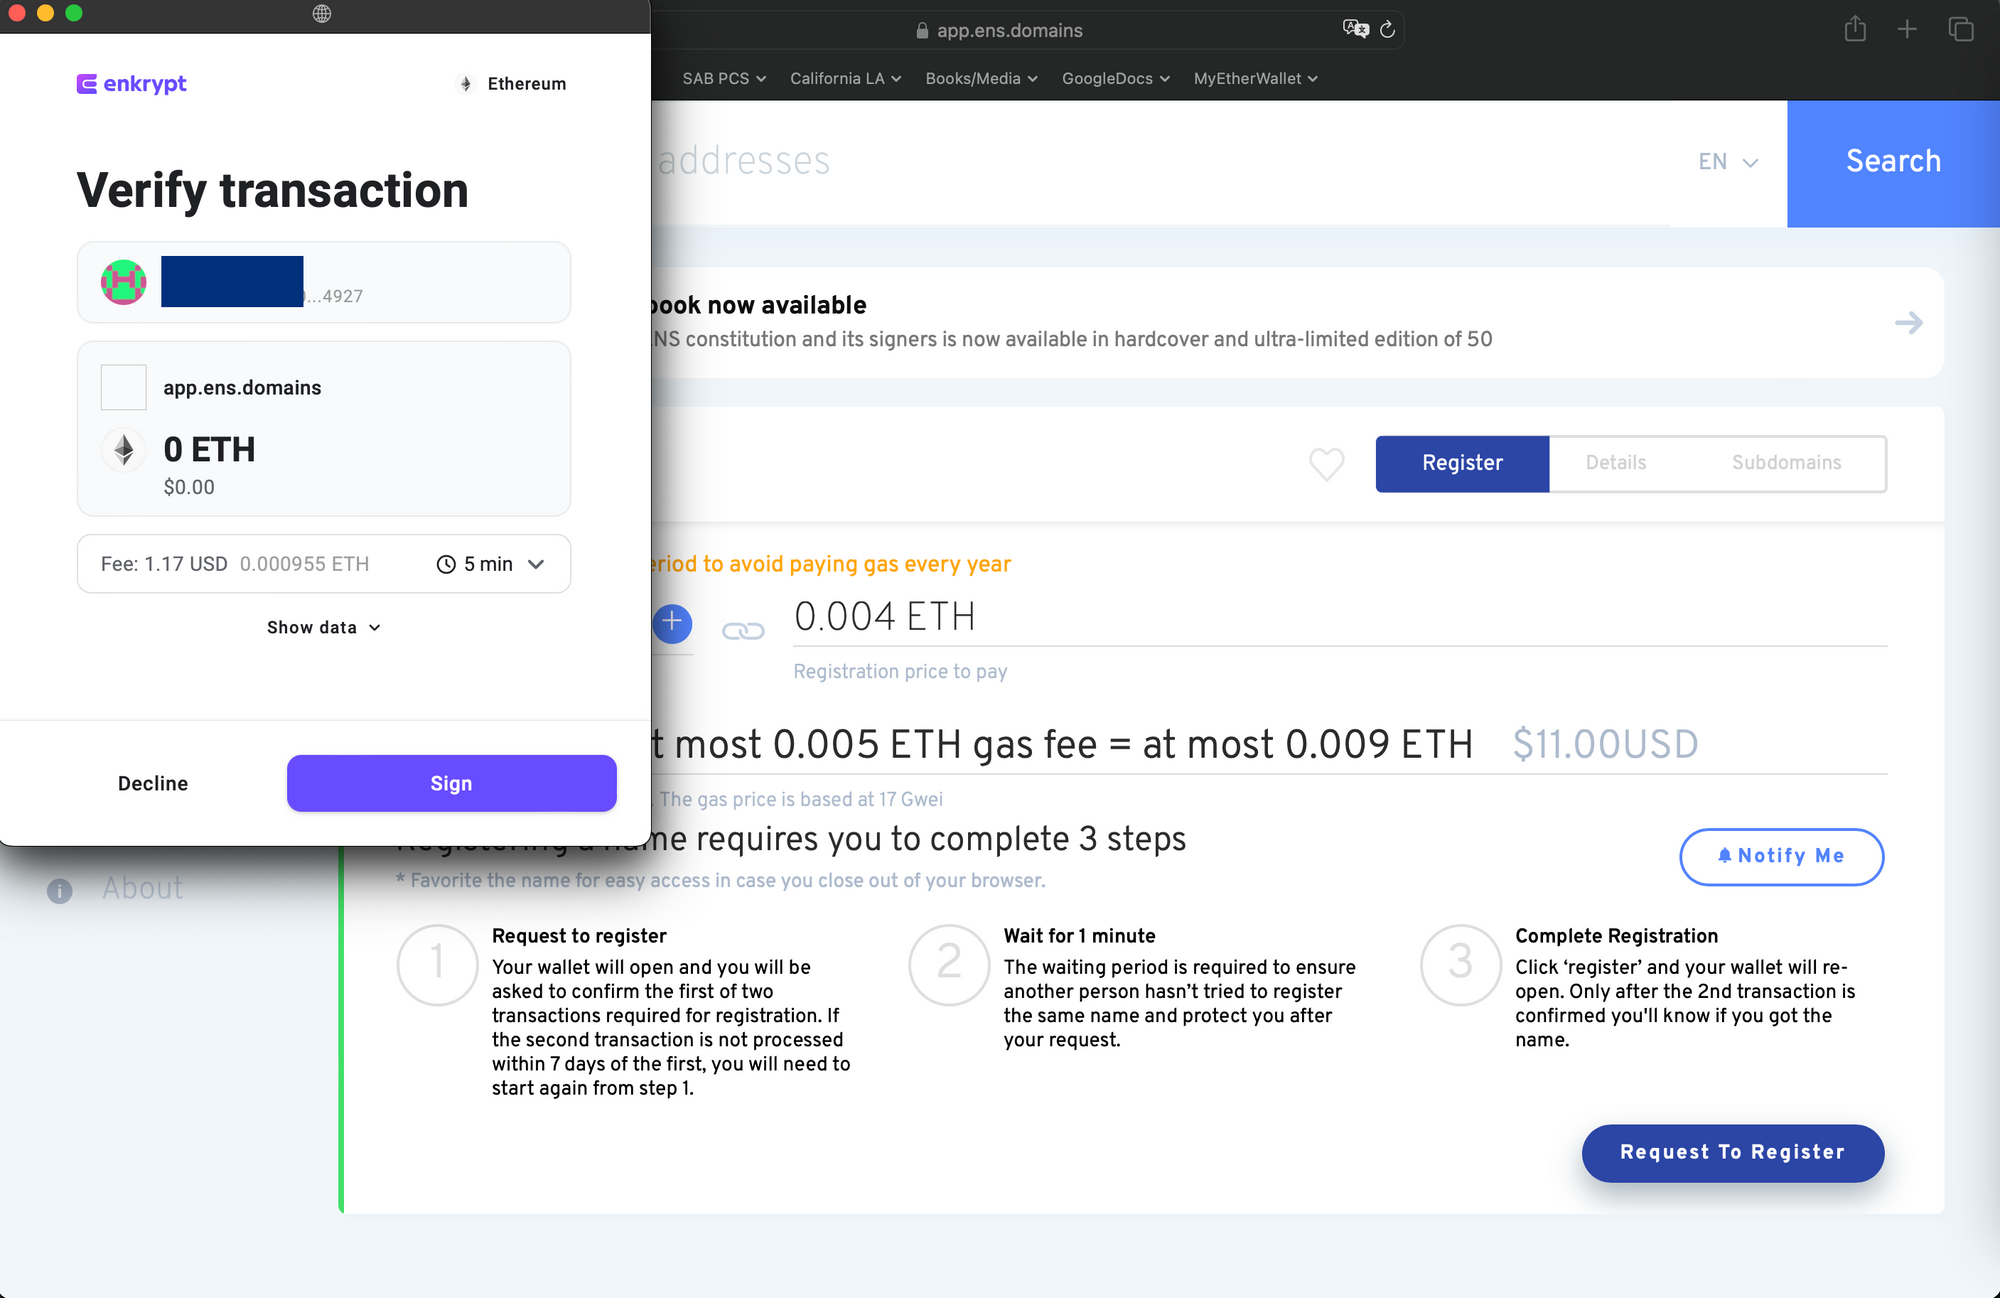Viewport: 2000px width, 1298px height.
Task: Click the banner right arrow icon
Action: coord(1908,323)
